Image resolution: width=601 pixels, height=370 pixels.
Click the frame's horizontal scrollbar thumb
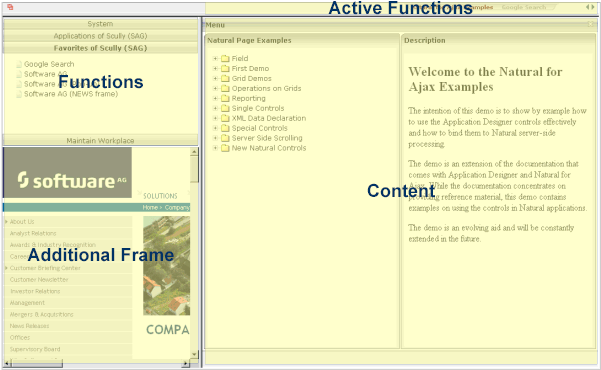36,363
